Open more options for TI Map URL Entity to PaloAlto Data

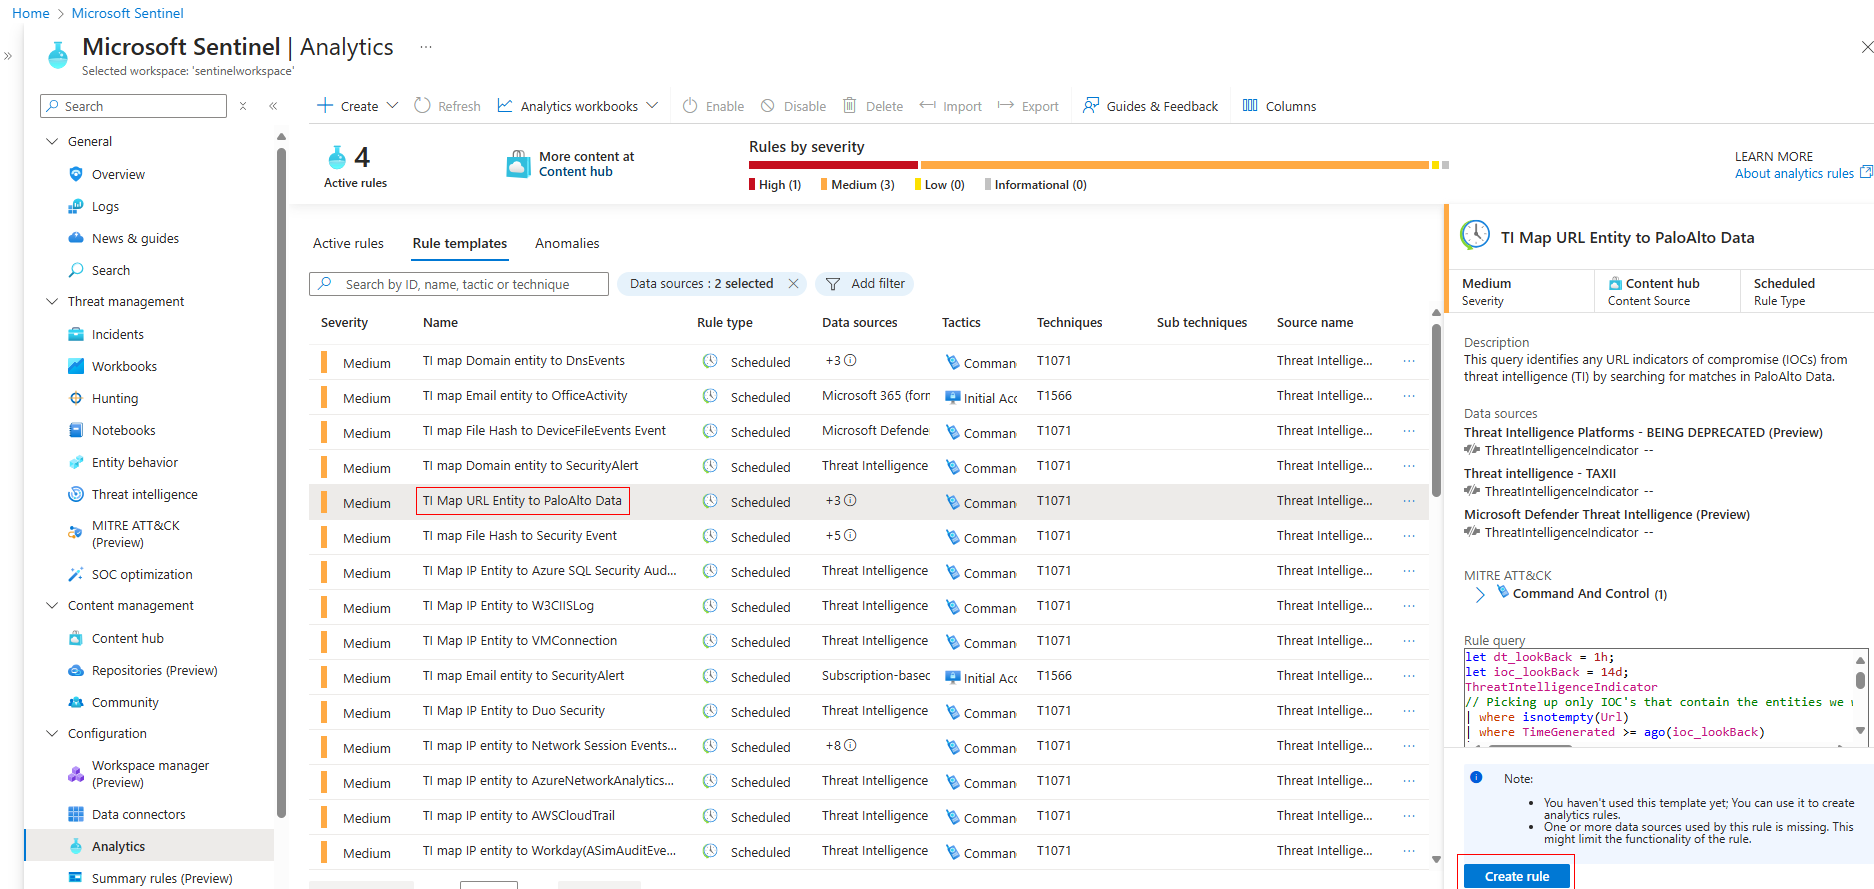[1409, 501]
